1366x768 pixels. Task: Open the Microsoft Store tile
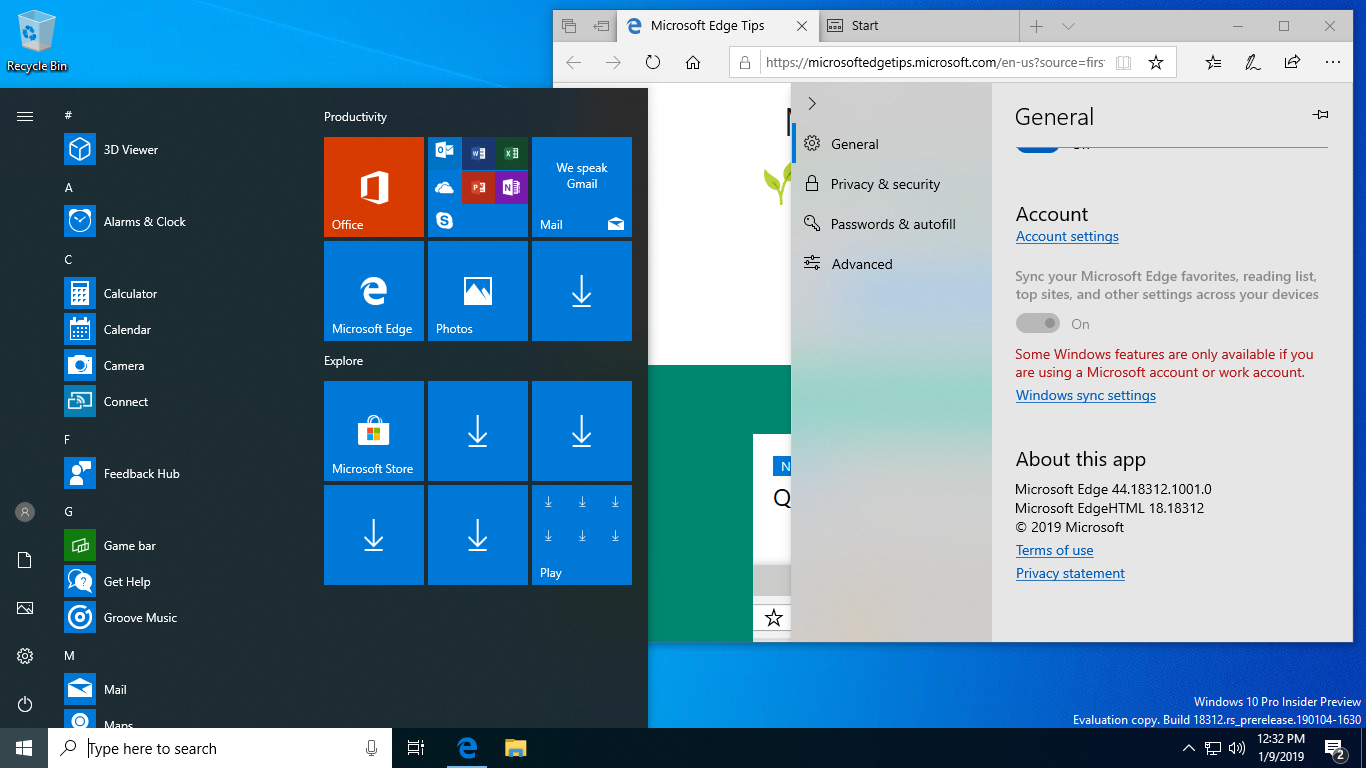pyautogui.click(x=374, y=431)
